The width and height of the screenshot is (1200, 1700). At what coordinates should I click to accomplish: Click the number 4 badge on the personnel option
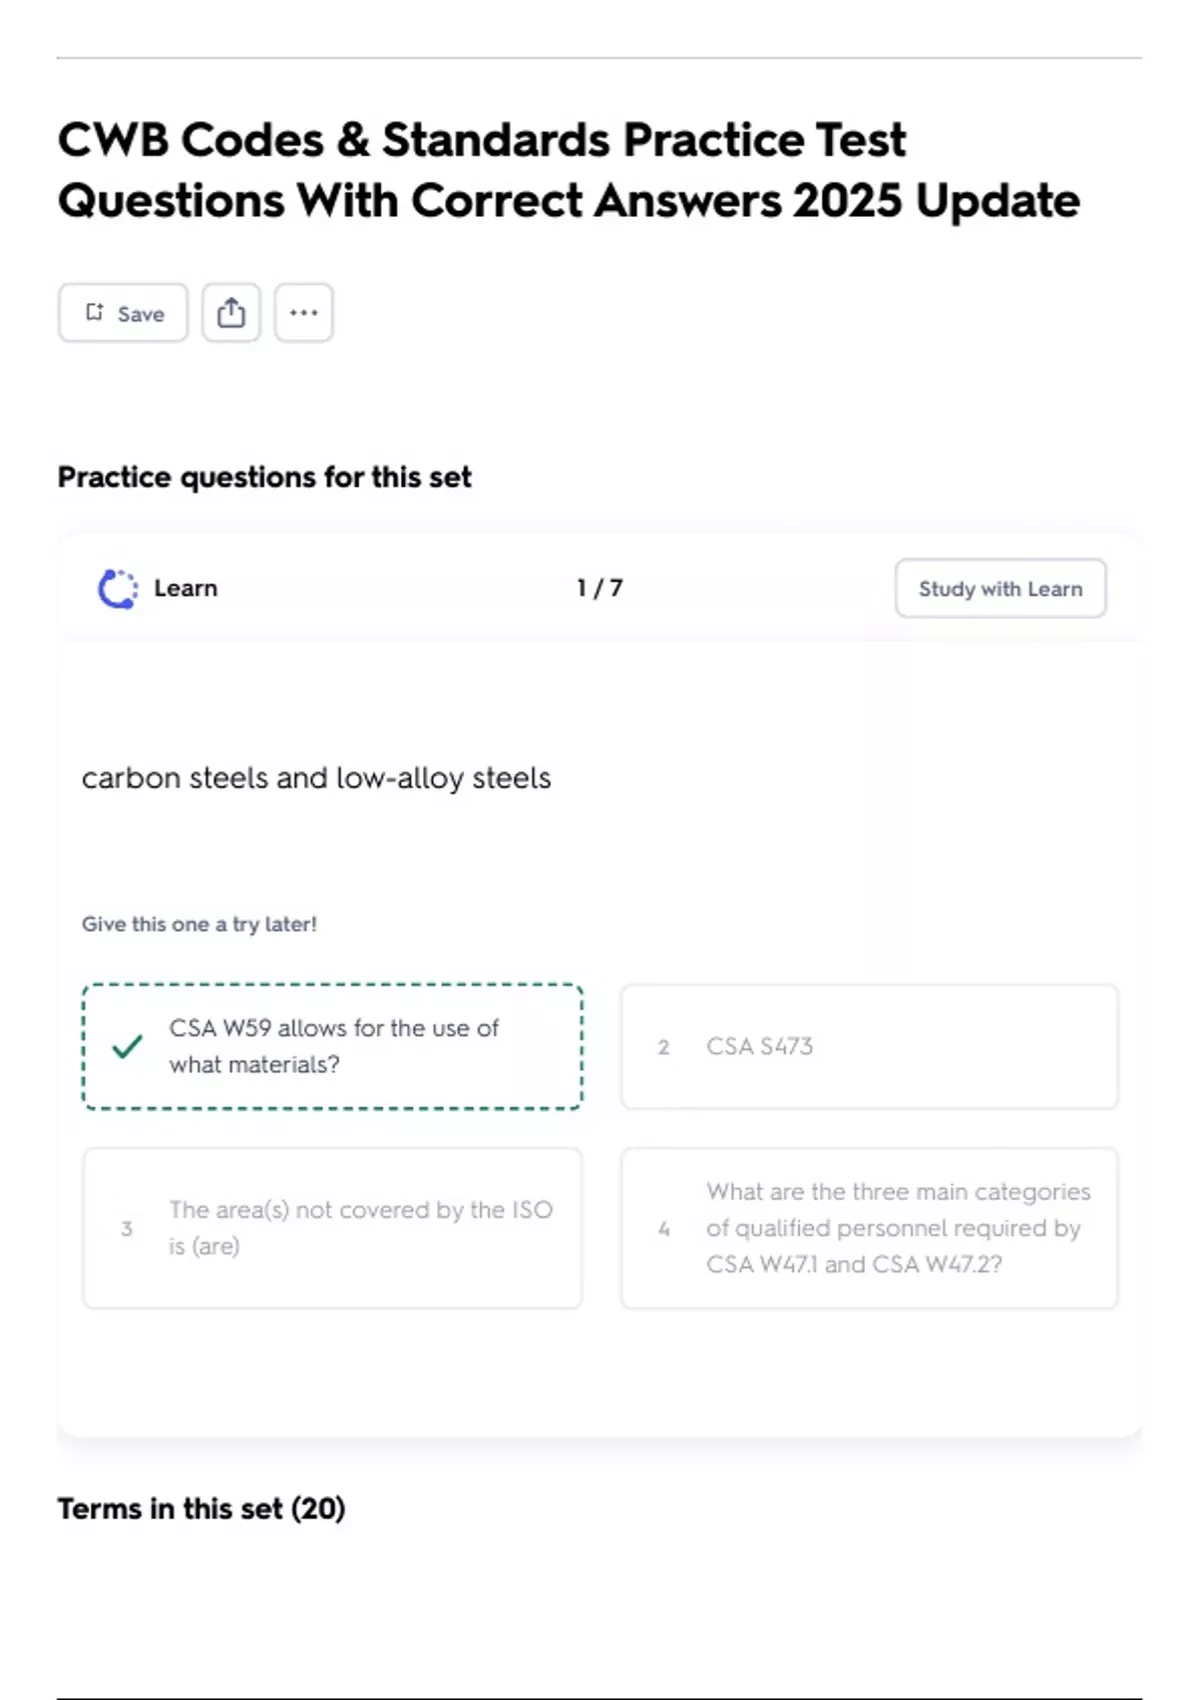664,1228
